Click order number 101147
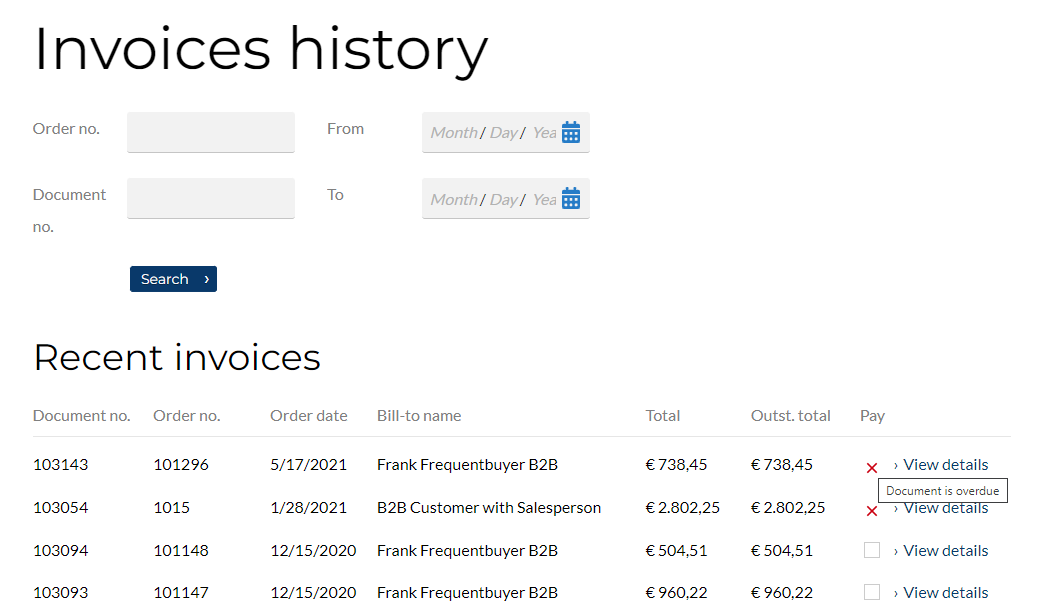Screen dimensions: 1045x614 click(181, 593)
